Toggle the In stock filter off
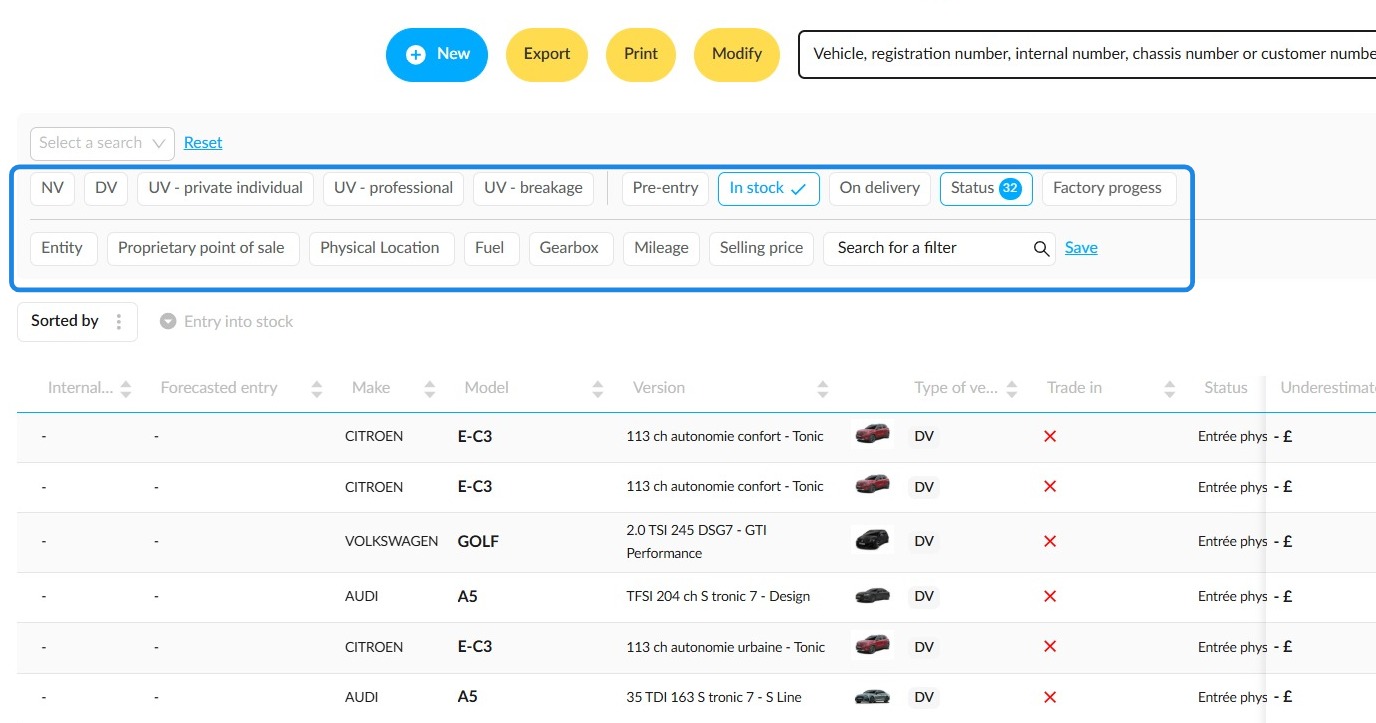The image size is (1376, 723). point(768,189)
